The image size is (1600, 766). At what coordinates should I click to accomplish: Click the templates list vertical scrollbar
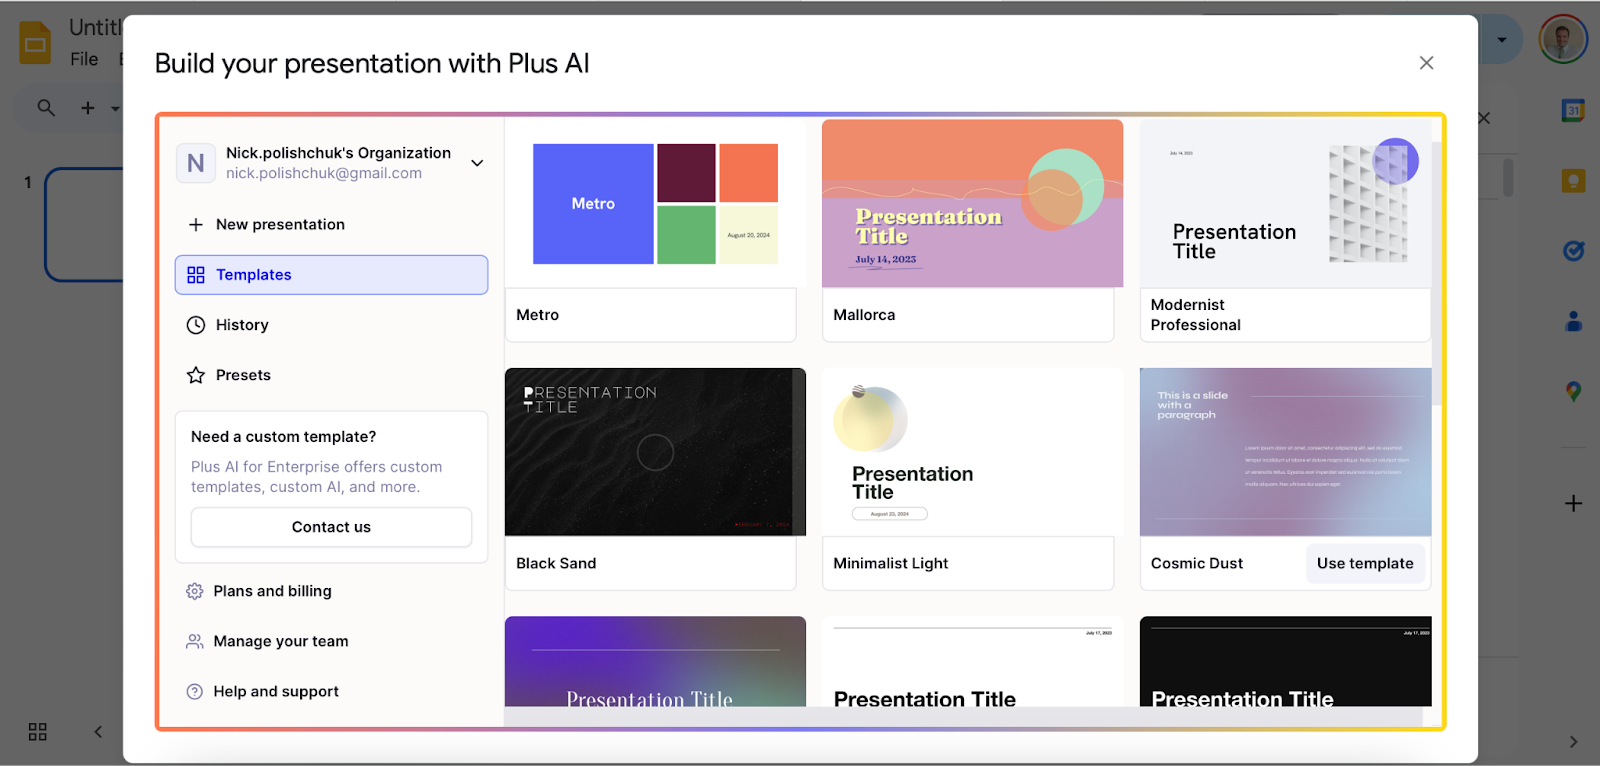1436,272
